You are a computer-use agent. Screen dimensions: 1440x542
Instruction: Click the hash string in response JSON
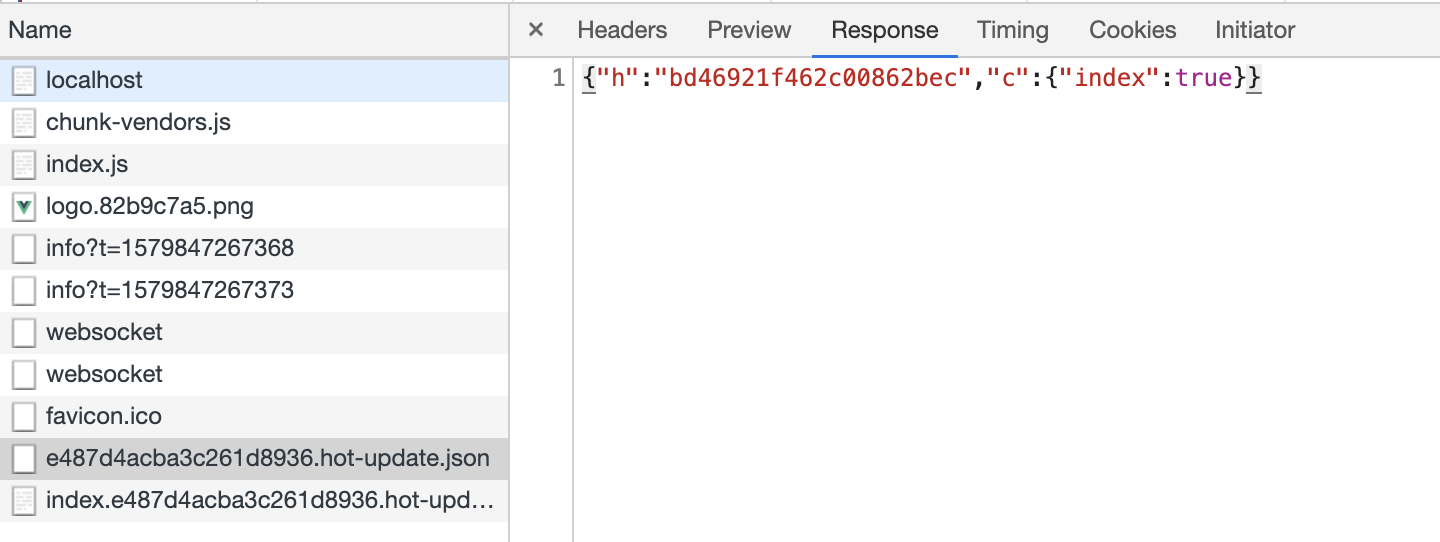click(x=813, y=79)
